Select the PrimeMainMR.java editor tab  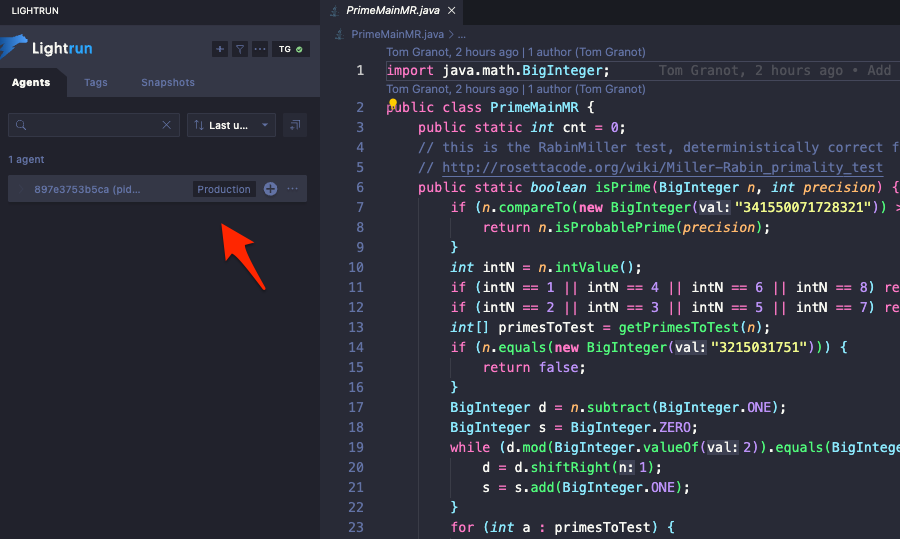point(393,10)
